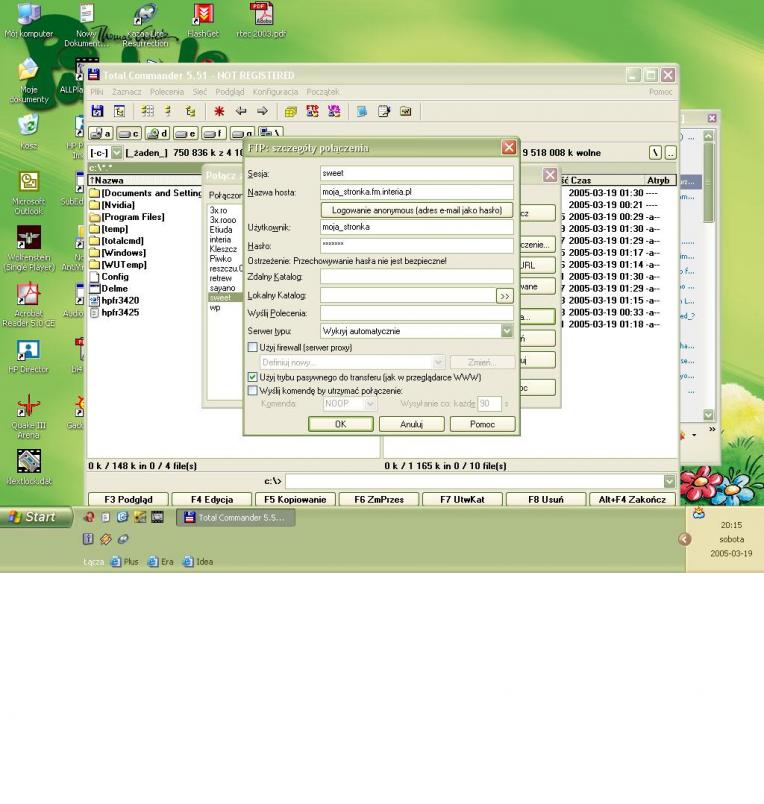
Task: Click the FTP new URL toolbar icon
Action: 334,111
